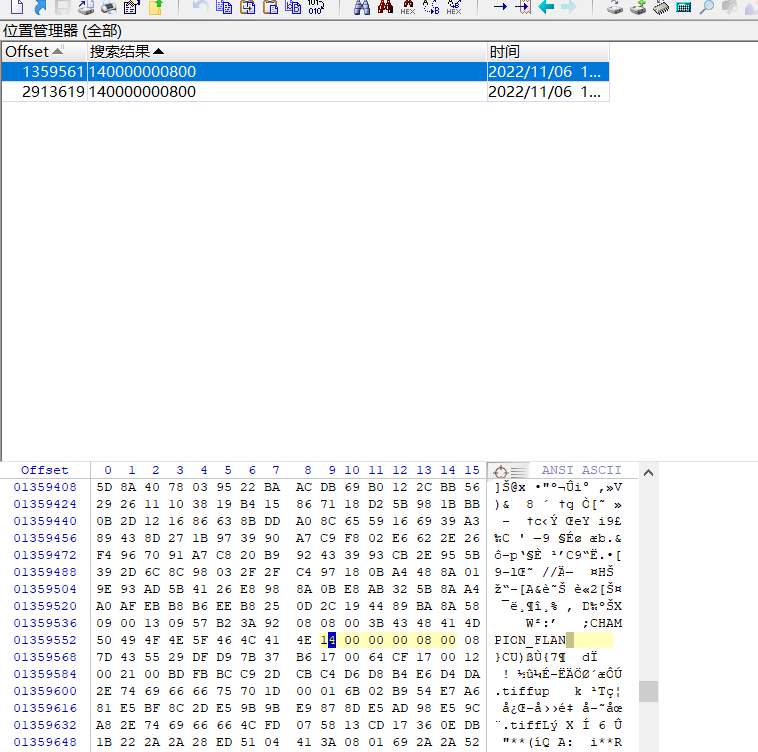Click the Open Disk drive icon
Viewport: 758px width, 752px height.
615,7
